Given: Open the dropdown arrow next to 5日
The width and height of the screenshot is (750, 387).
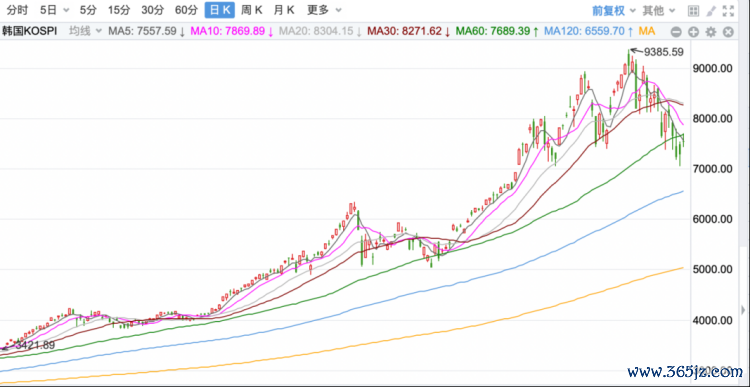Looking at the screenshot, I should point(66,10).
